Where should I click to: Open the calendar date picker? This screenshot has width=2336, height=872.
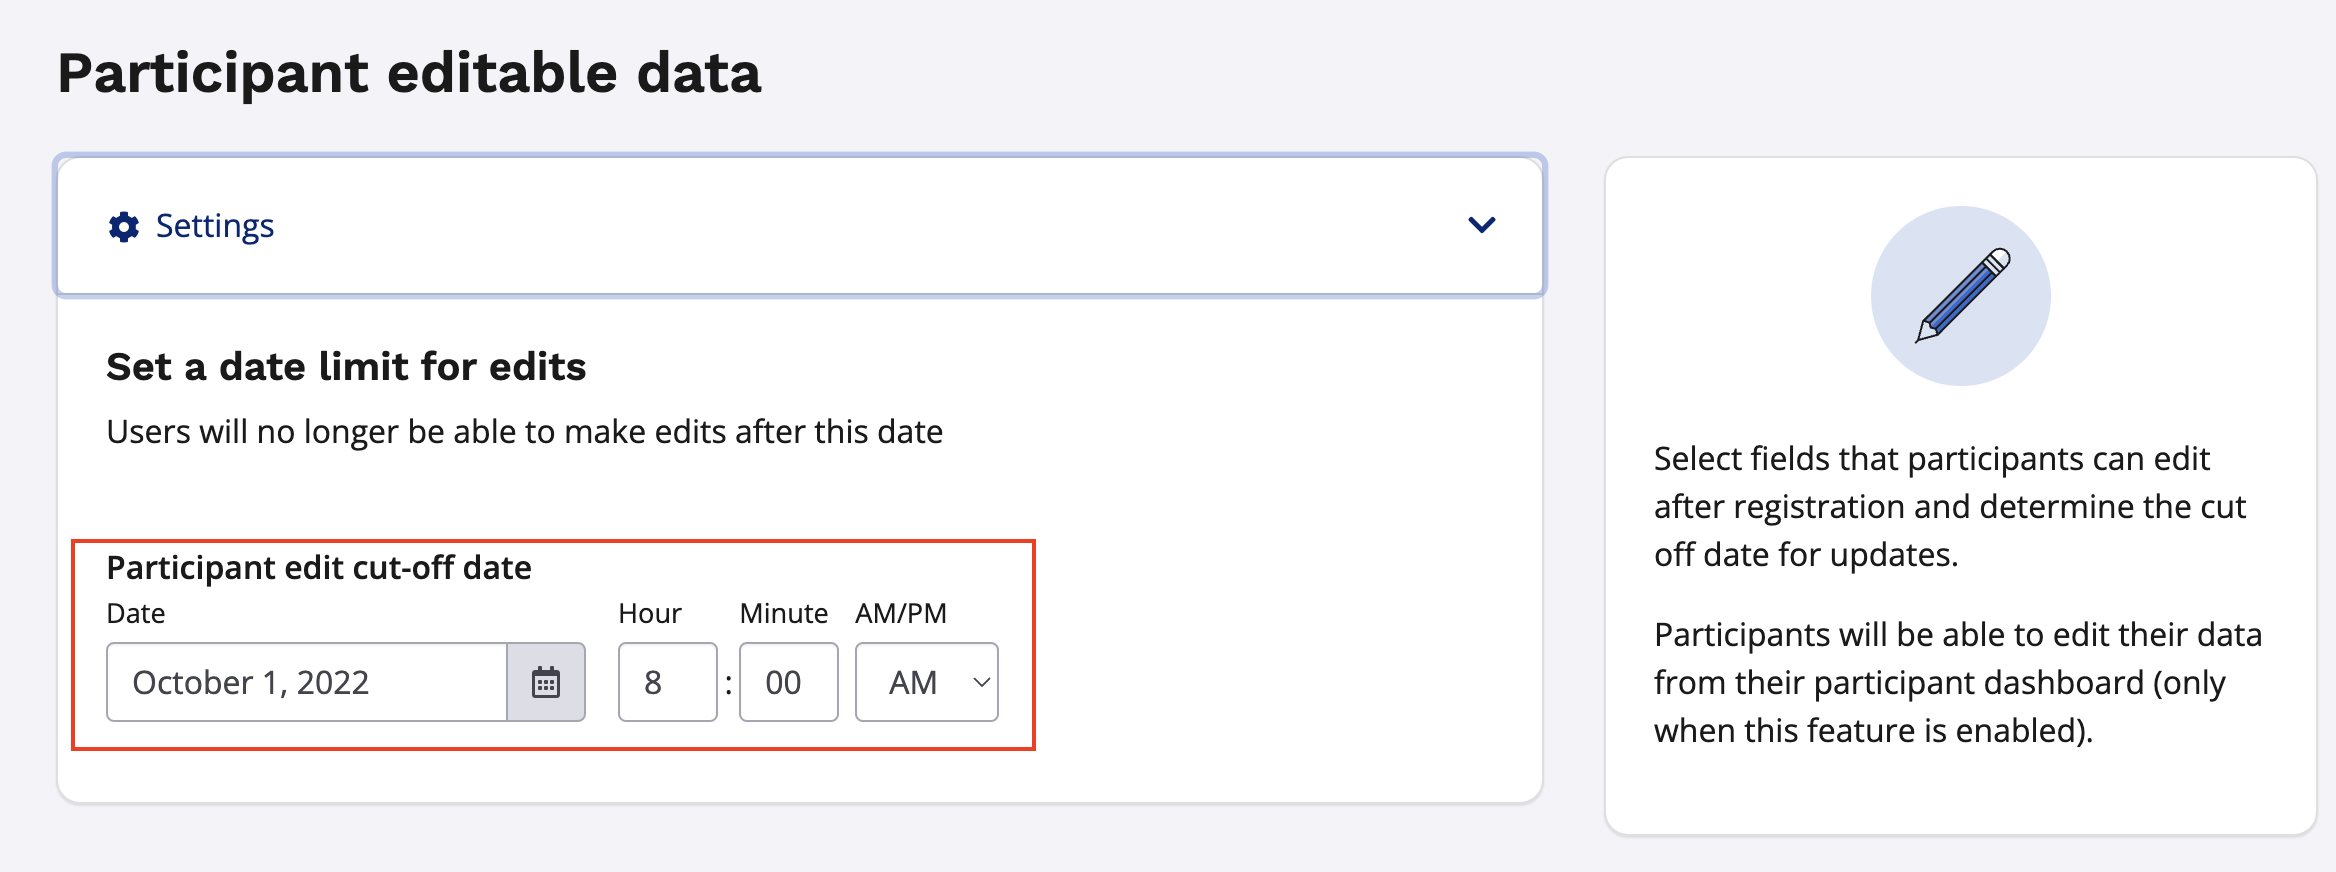(x=546, y=683)
